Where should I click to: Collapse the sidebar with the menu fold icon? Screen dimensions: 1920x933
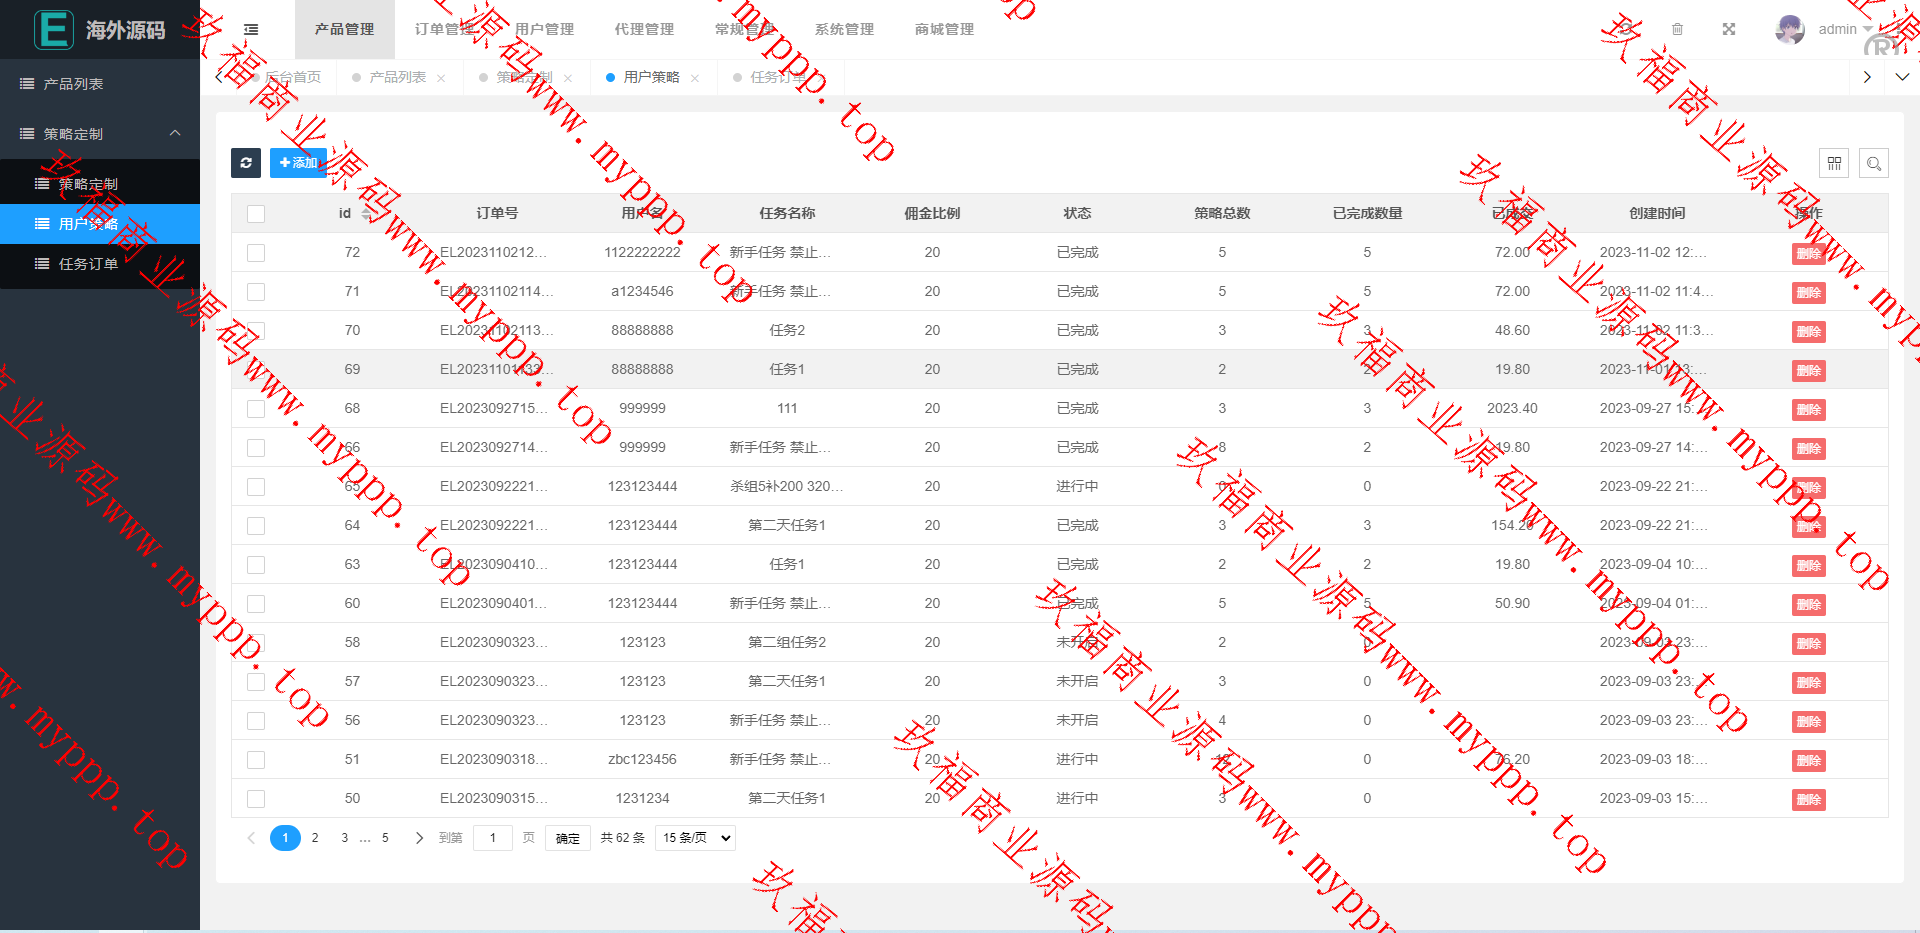(x=251, y=30)
